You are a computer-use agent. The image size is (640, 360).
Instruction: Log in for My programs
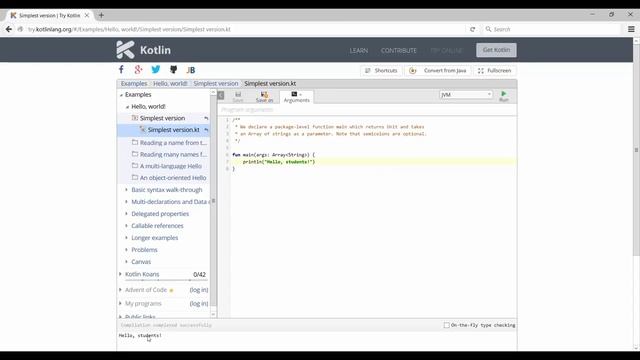pyautogui.click(x=199, y=304)
